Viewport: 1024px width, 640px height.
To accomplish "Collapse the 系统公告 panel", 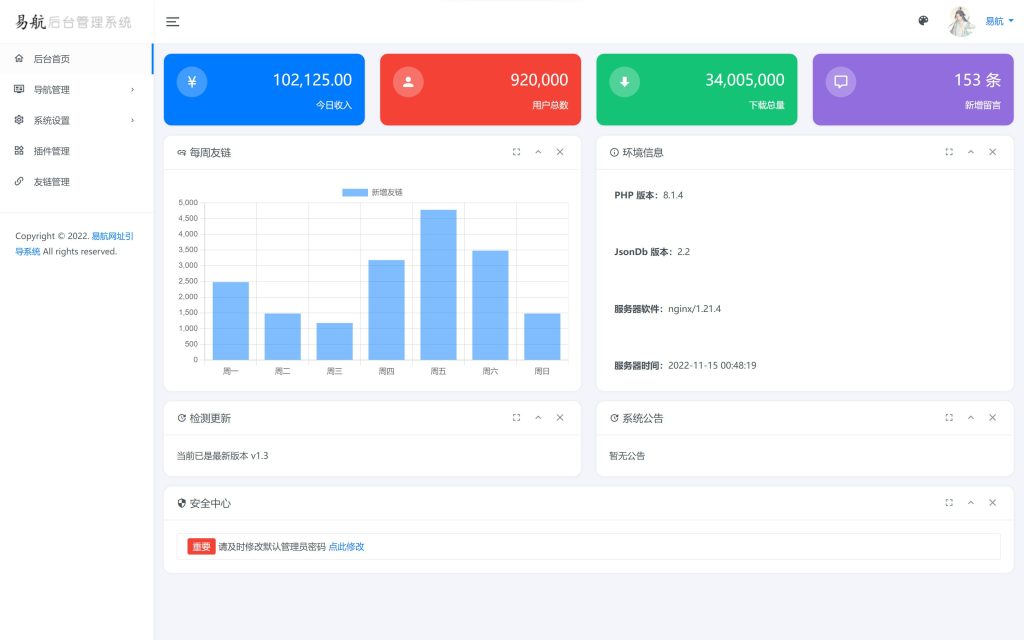I will click(970, 418).
